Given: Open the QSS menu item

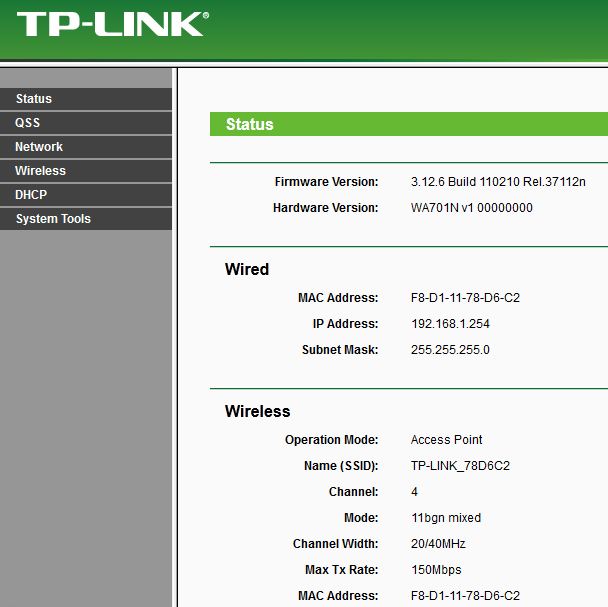Looking at the screenshot, I should click(x=86, y=123).
